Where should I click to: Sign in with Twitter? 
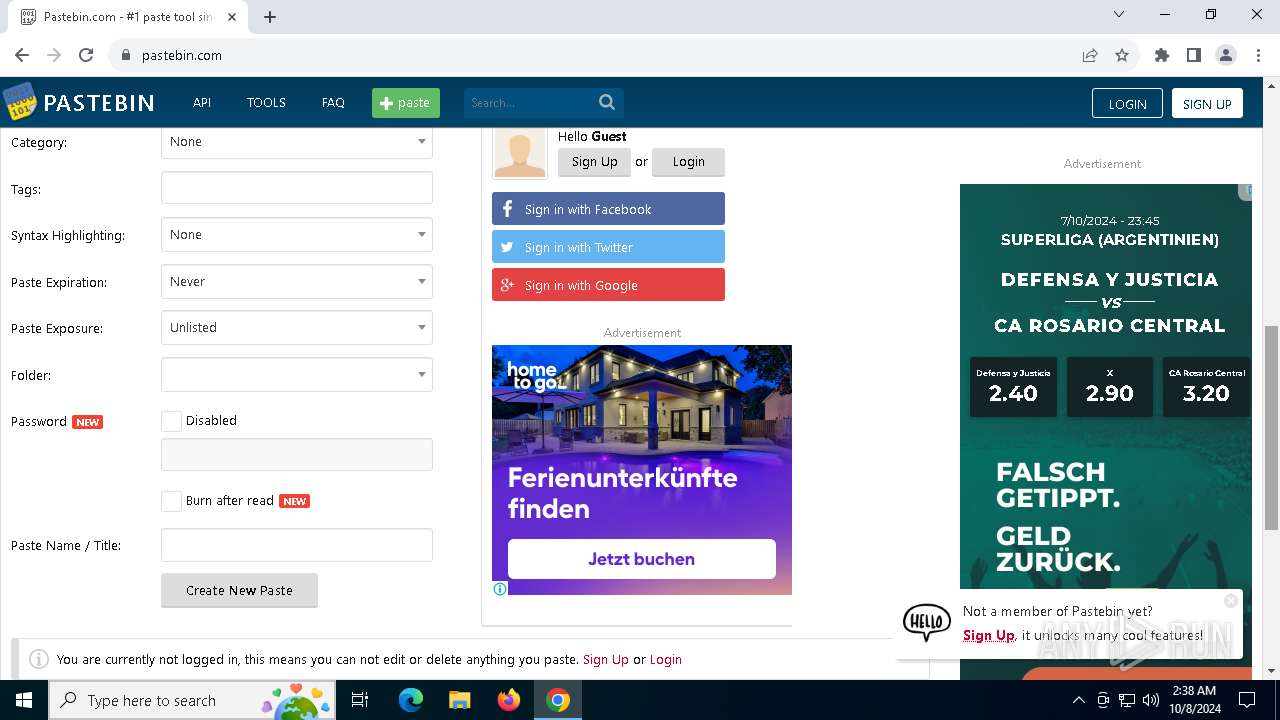coord(608,247)
